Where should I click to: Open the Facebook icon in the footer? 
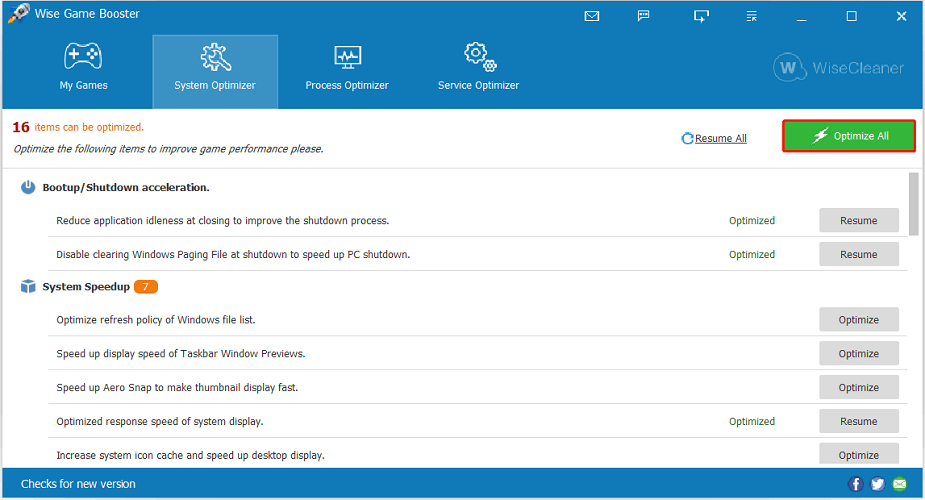point(855,484)
